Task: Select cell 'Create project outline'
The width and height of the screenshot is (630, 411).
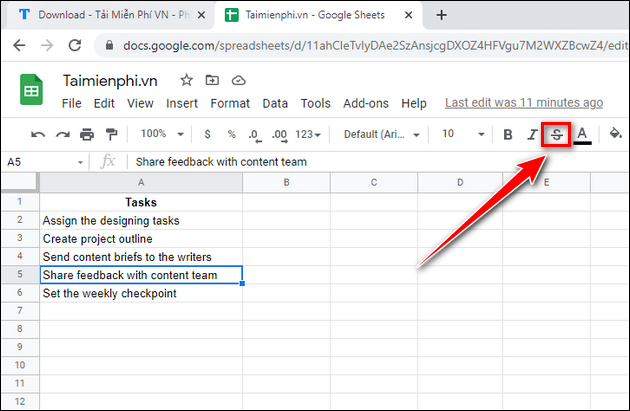Action: 141,238
